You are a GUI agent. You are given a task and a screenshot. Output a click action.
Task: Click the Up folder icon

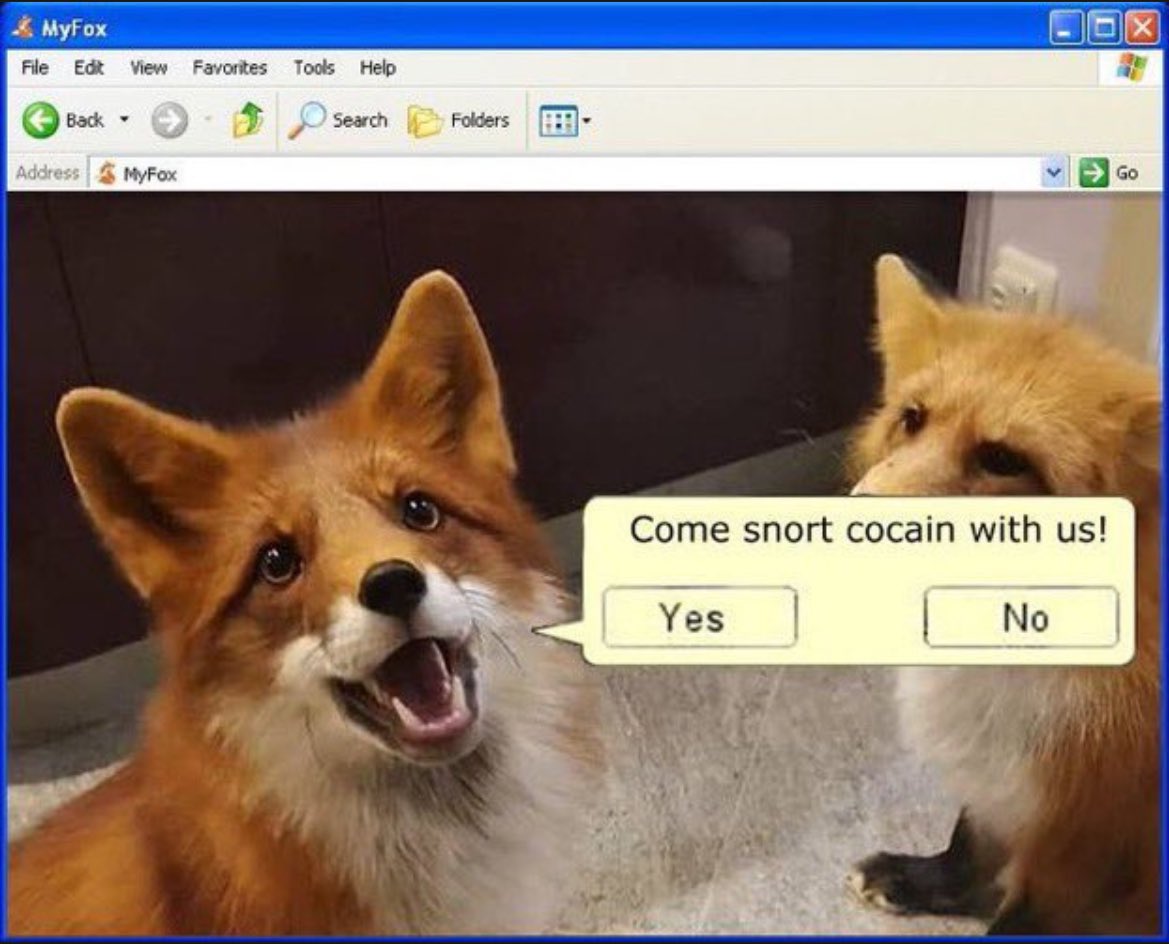248,117
